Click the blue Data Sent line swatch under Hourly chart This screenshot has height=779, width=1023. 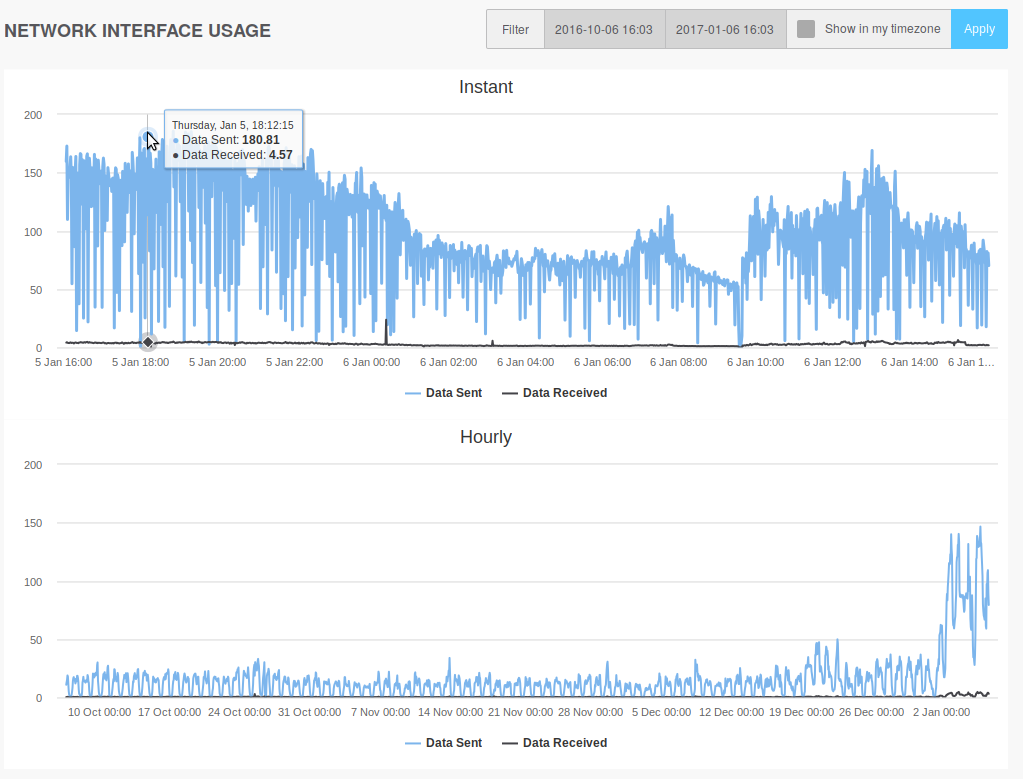click(414, 743)
